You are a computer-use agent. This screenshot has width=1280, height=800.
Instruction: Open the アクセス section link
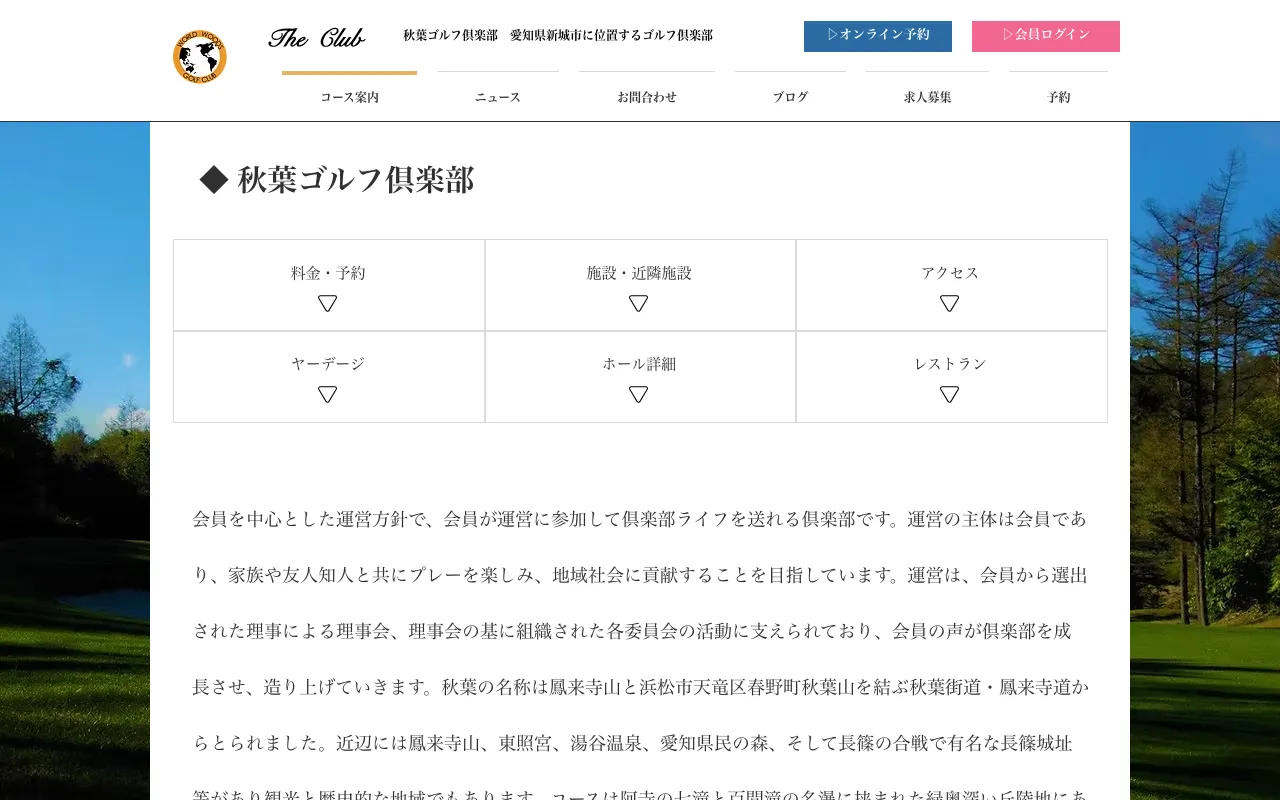click(950, 273)
